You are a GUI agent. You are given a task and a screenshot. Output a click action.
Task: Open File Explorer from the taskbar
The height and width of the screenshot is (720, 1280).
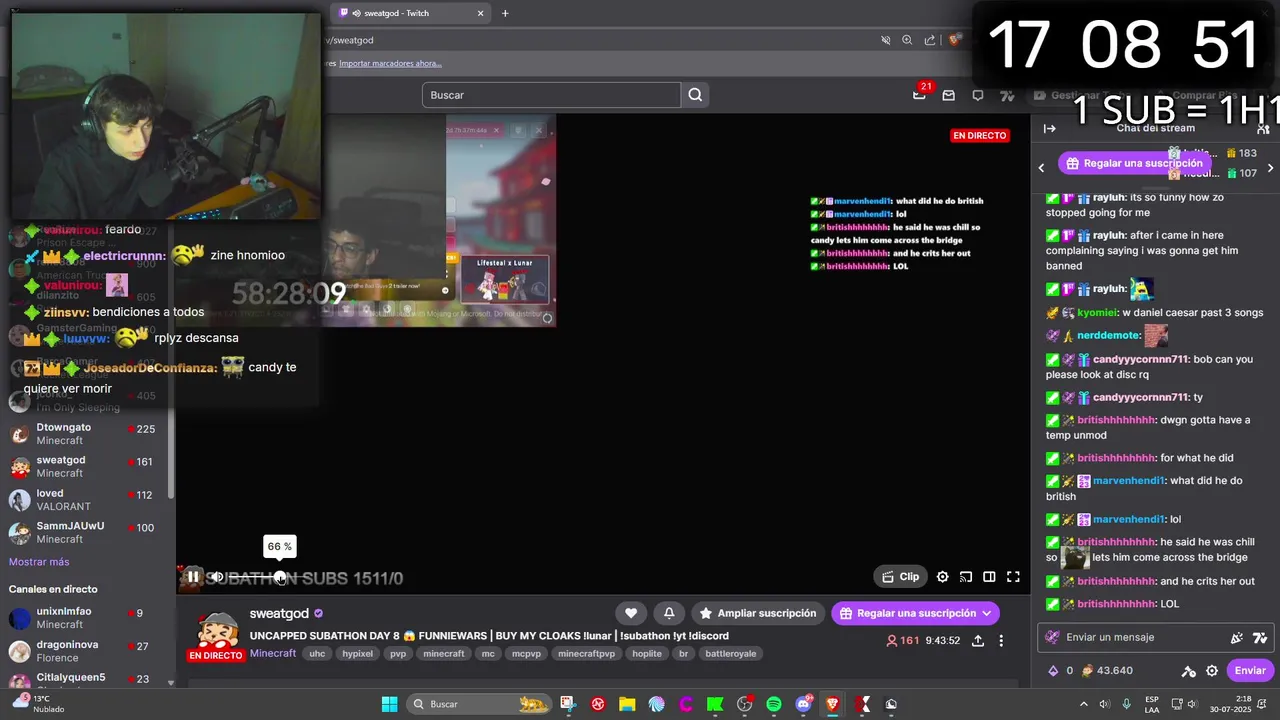[627, 704]
